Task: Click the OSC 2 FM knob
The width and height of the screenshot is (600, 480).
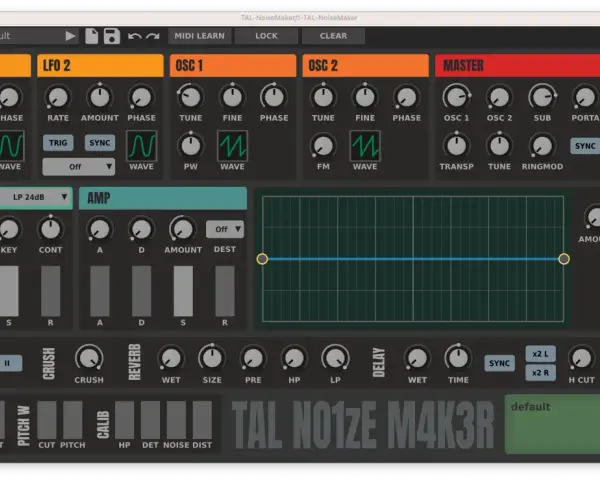Action: tap(323, 146)
